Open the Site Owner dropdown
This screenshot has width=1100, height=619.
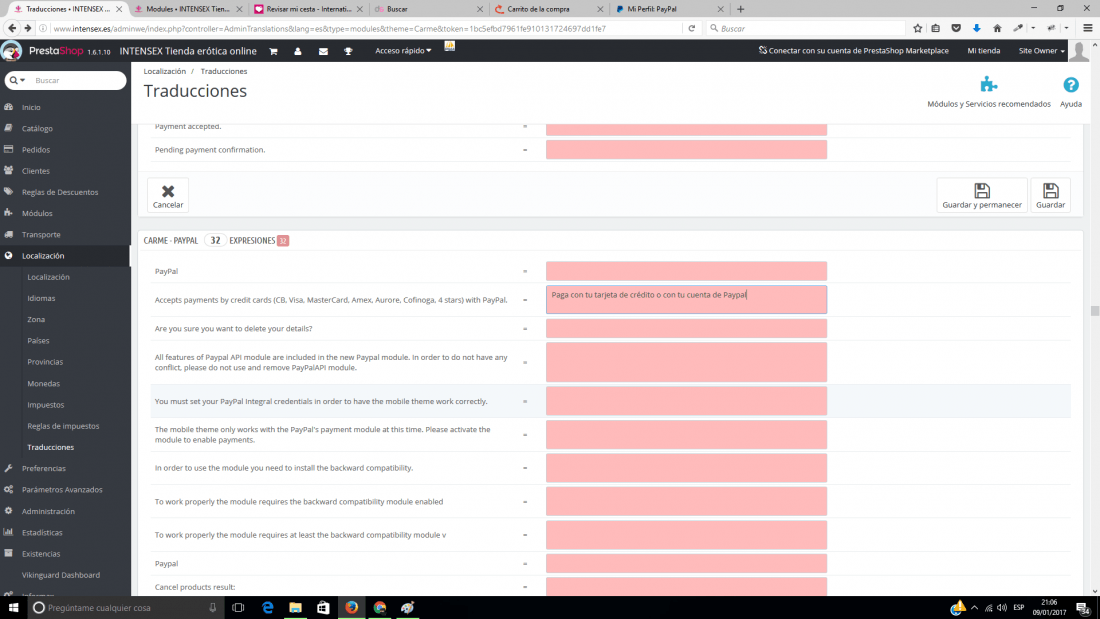1041,51
